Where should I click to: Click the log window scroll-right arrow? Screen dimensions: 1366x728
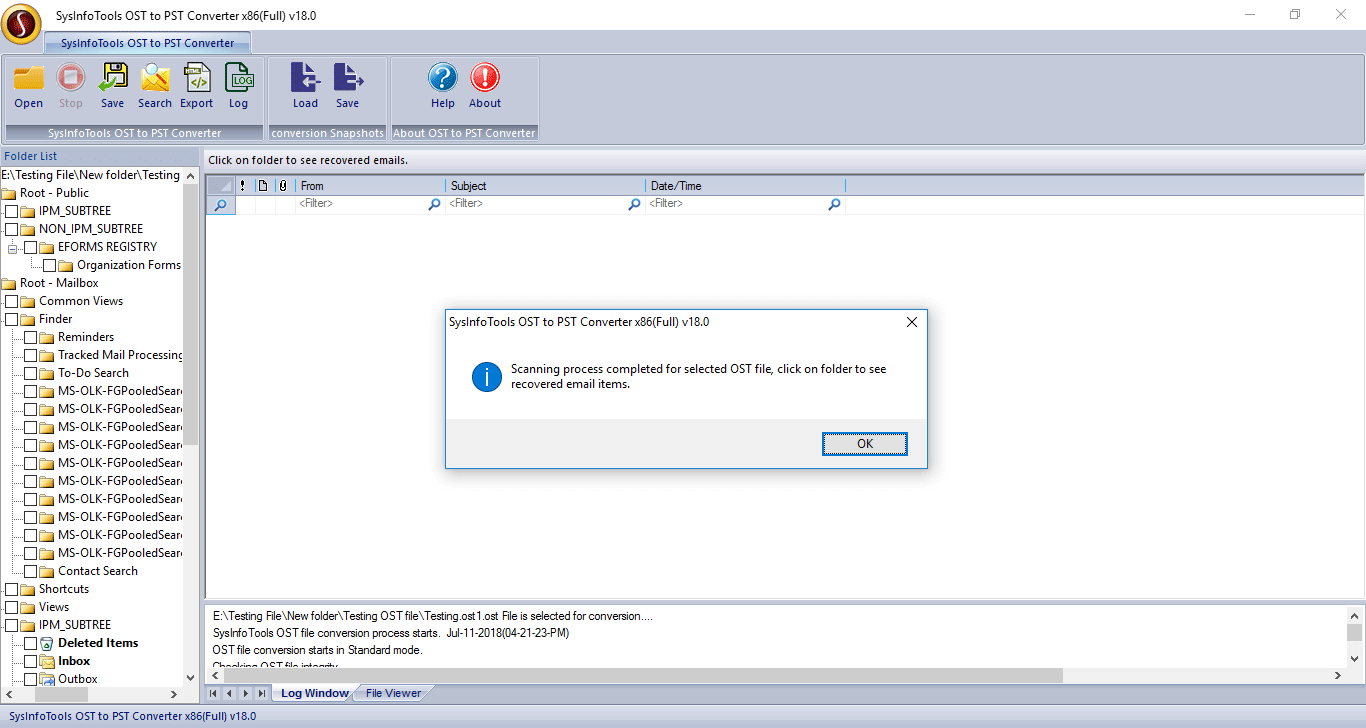point(1337,676)
